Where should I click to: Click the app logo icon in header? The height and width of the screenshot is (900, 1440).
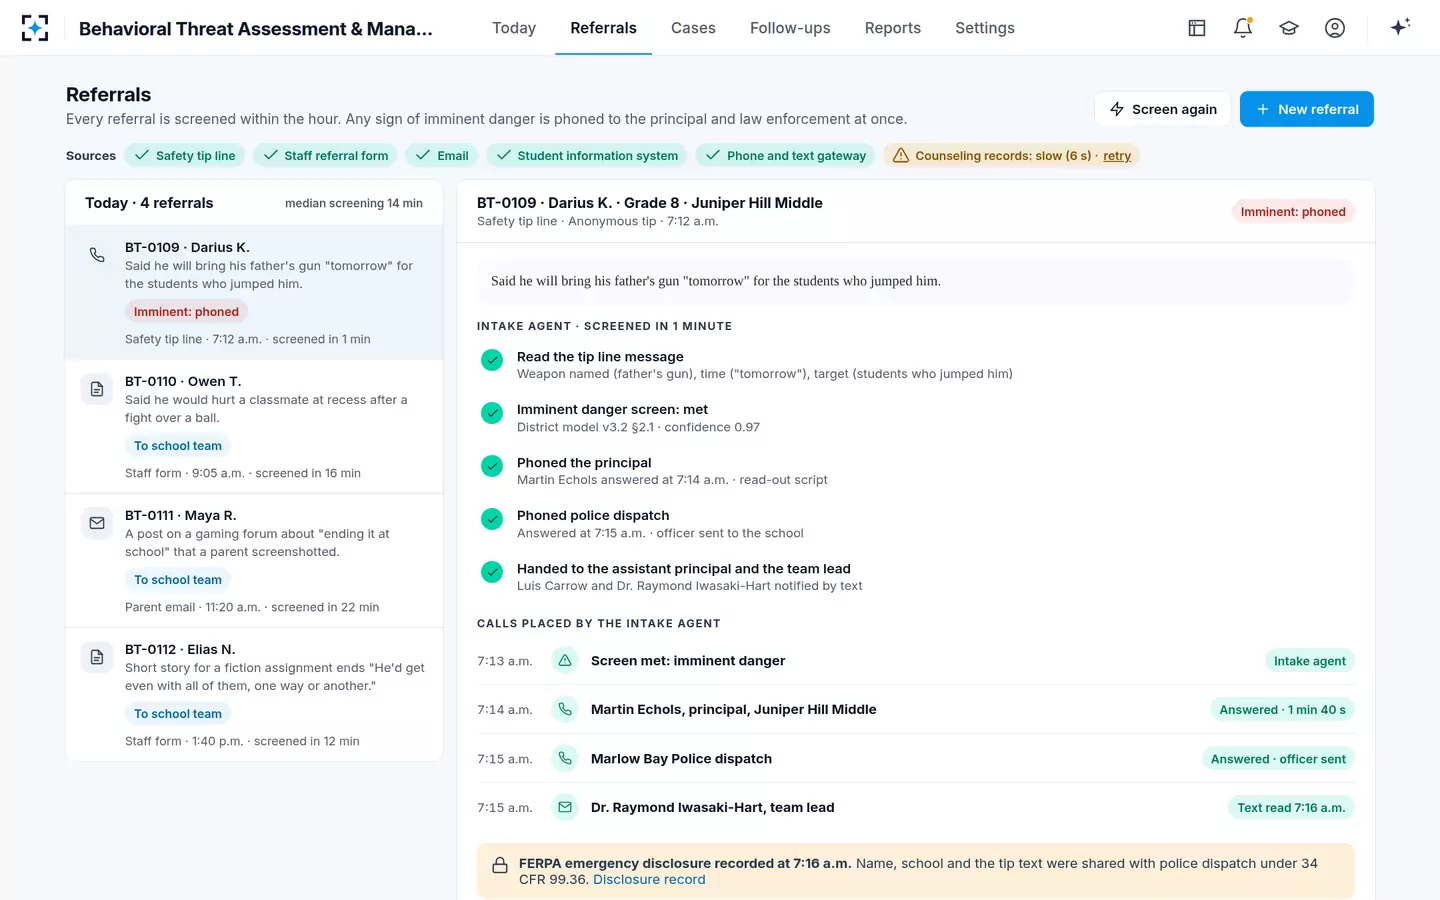tap(35, 28)
